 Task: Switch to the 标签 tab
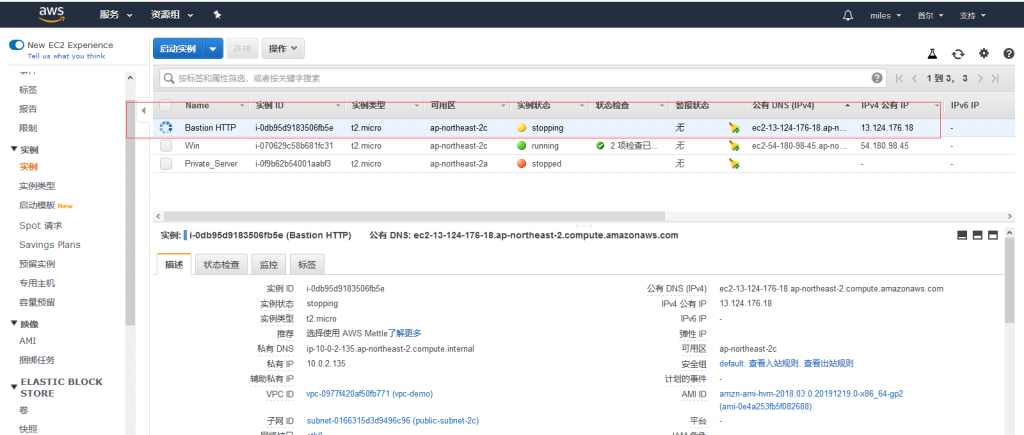tap(307, 265)
